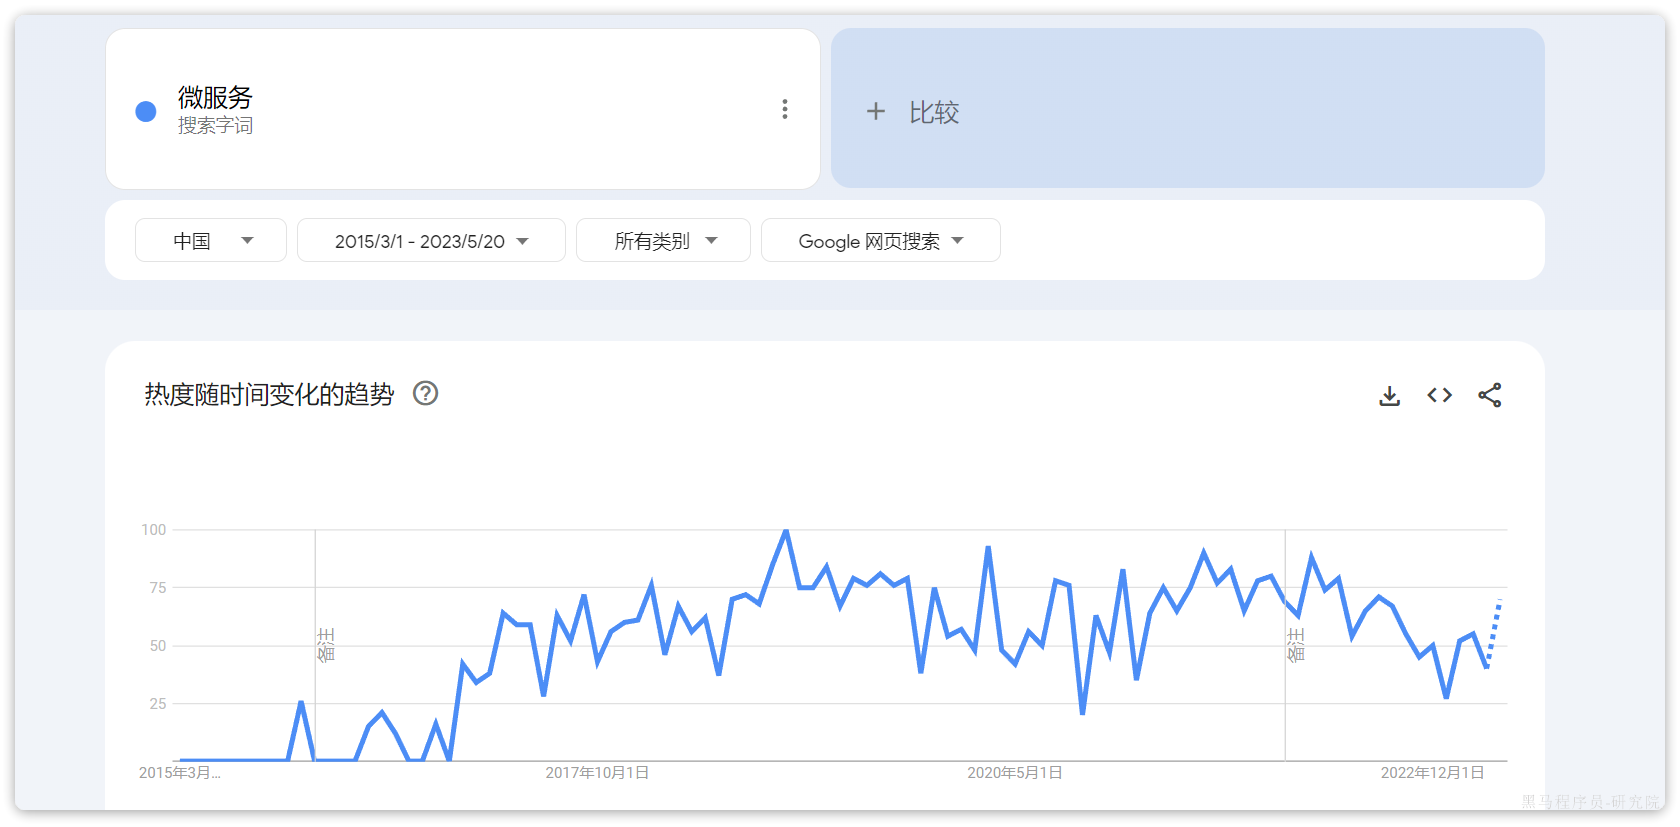Image resolution: width=1680 pixels, height=827 pixels.
Task: Click the plus icon beside 比较
Action: coord(876,111)
